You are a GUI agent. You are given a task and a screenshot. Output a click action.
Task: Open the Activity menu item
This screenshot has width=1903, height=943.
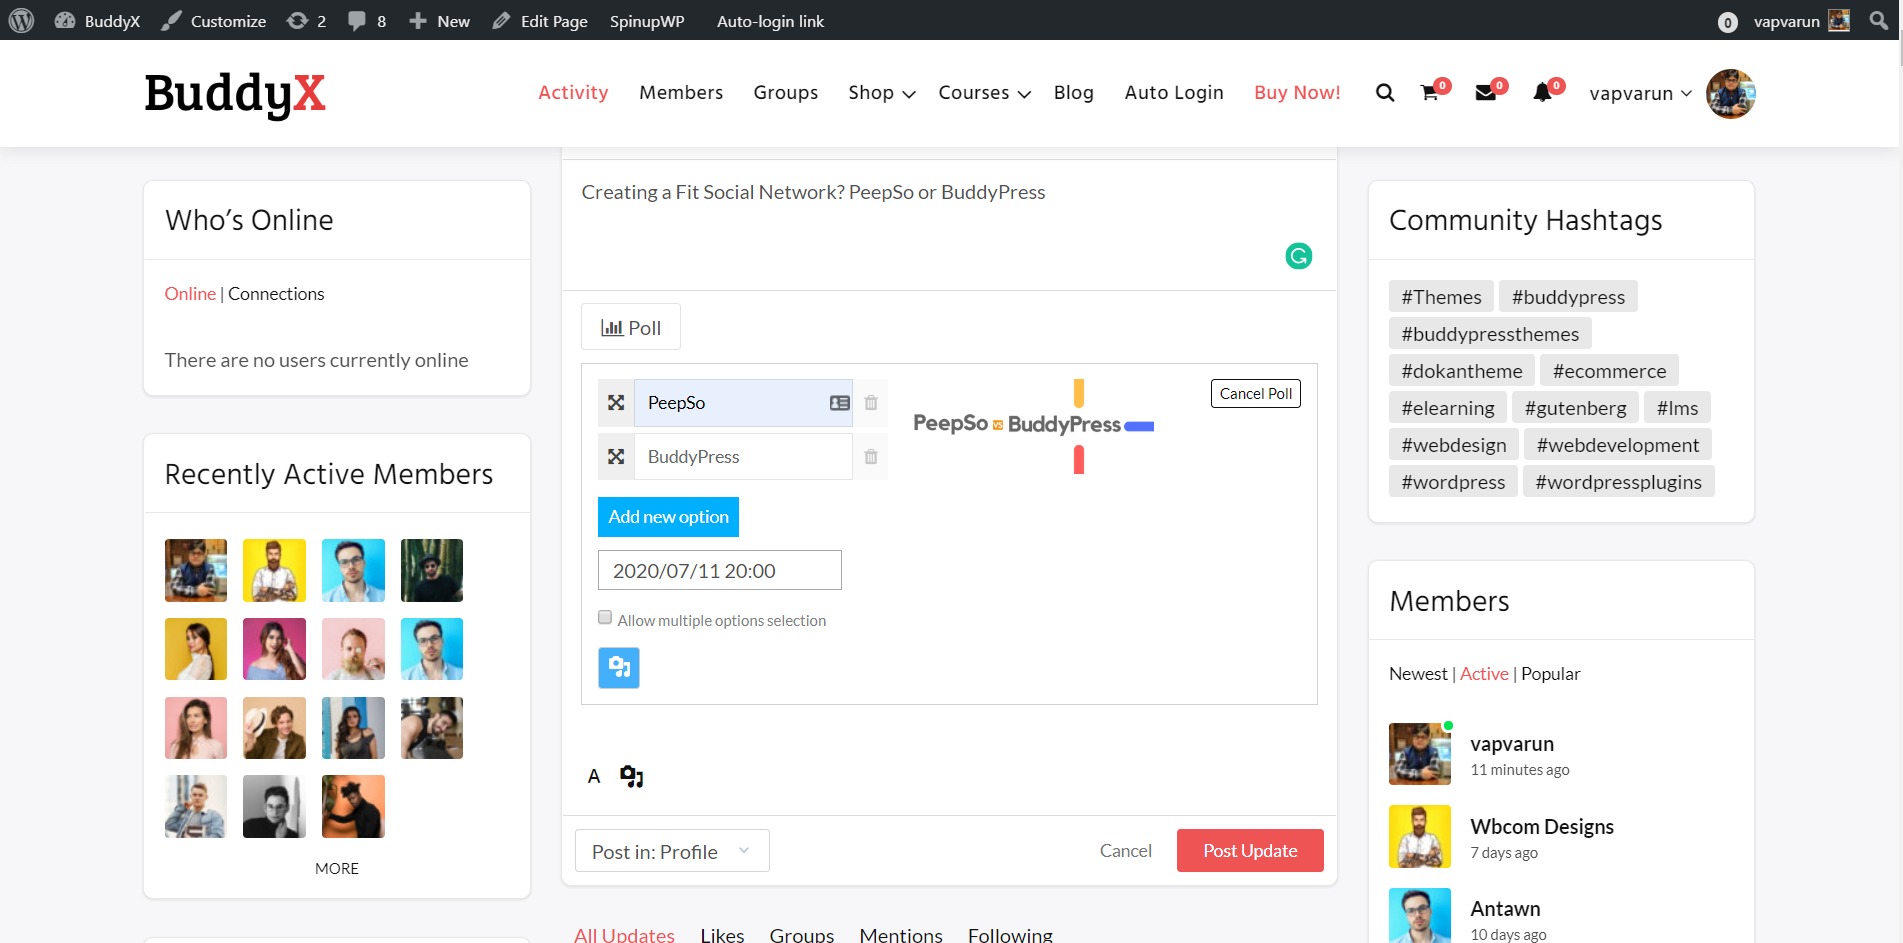(573, 92)
